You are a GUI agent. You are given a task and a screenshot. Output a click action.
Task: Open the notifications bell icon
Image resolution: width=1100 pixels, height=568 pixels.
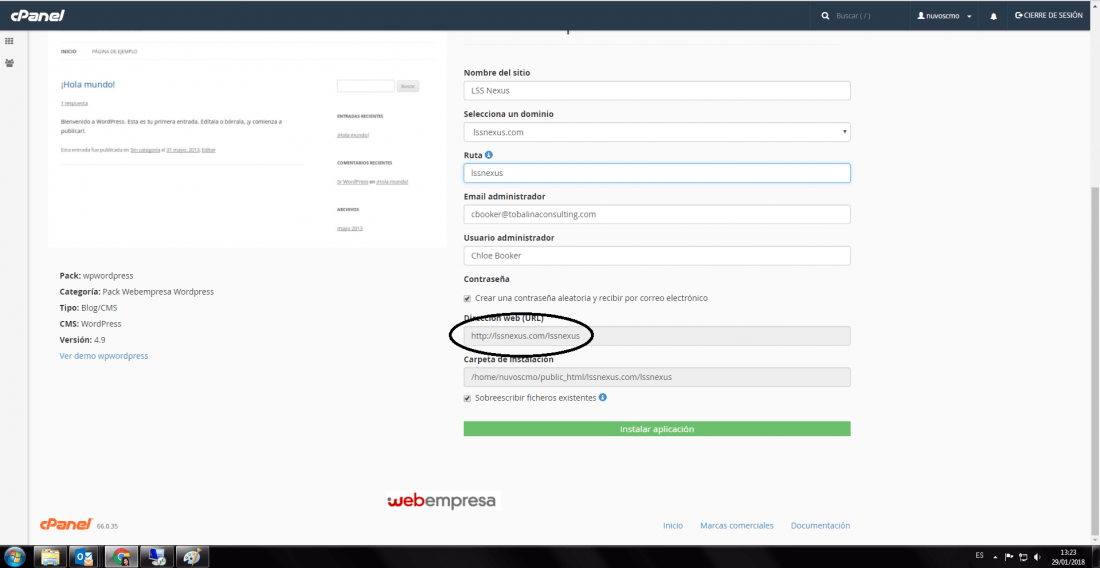(x=993, y=16)
